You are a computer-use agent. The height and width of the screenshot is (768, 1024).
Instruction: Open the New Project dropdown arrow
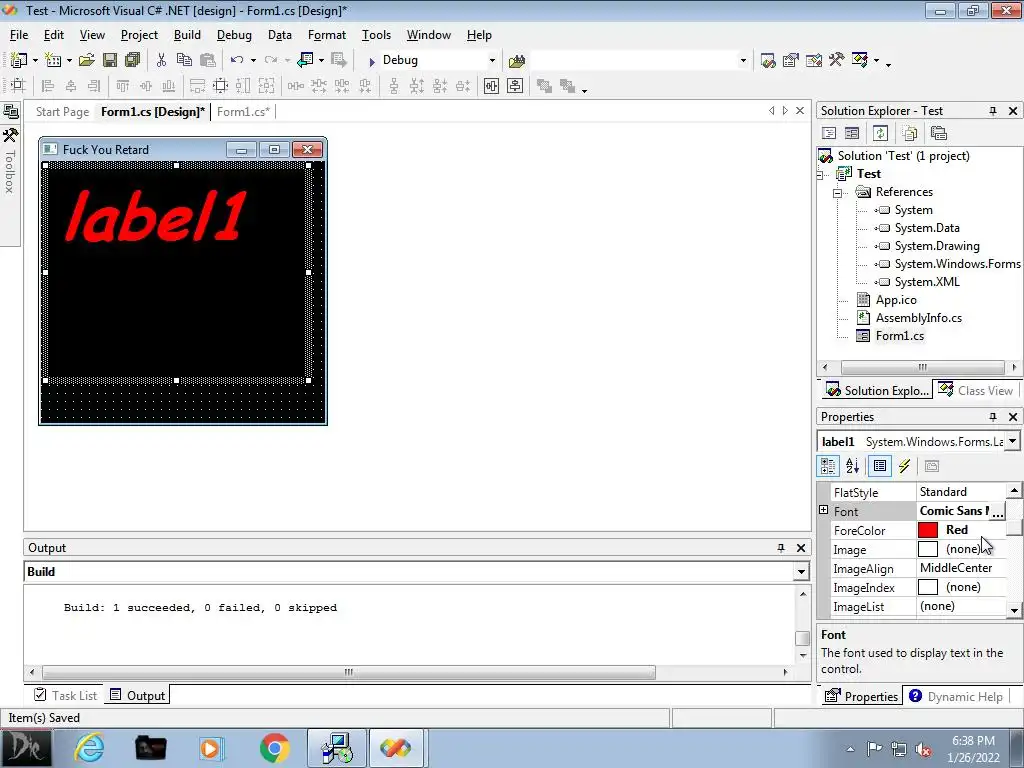35,61
